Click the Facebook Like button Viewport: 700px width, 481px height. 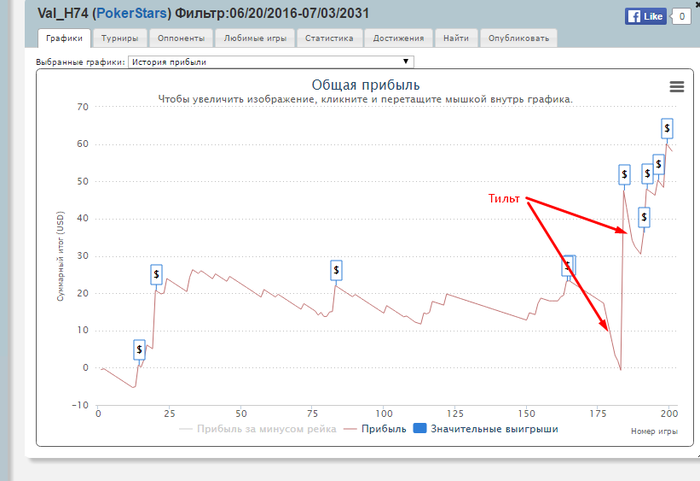646,17
